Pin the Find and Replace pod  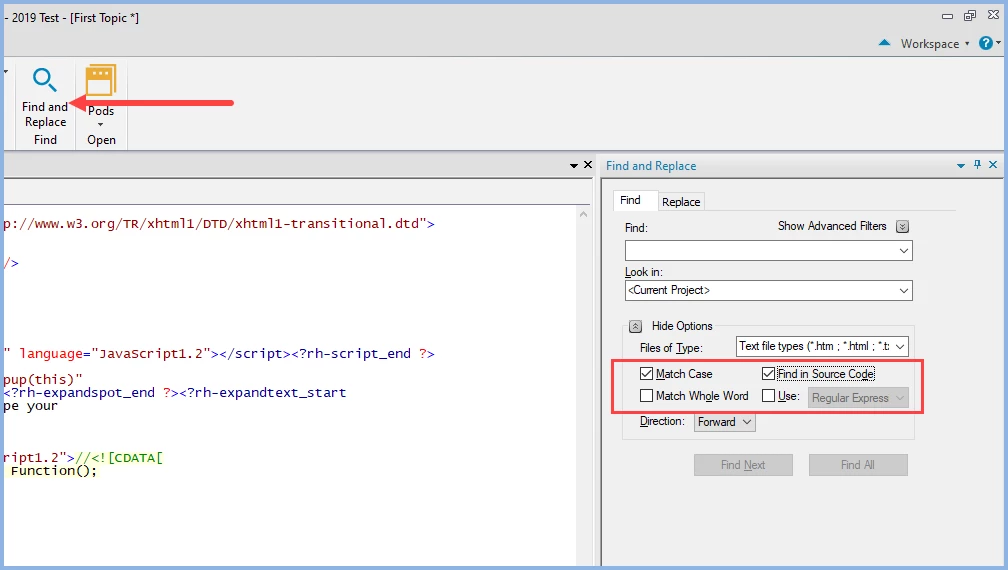point(977,165)
